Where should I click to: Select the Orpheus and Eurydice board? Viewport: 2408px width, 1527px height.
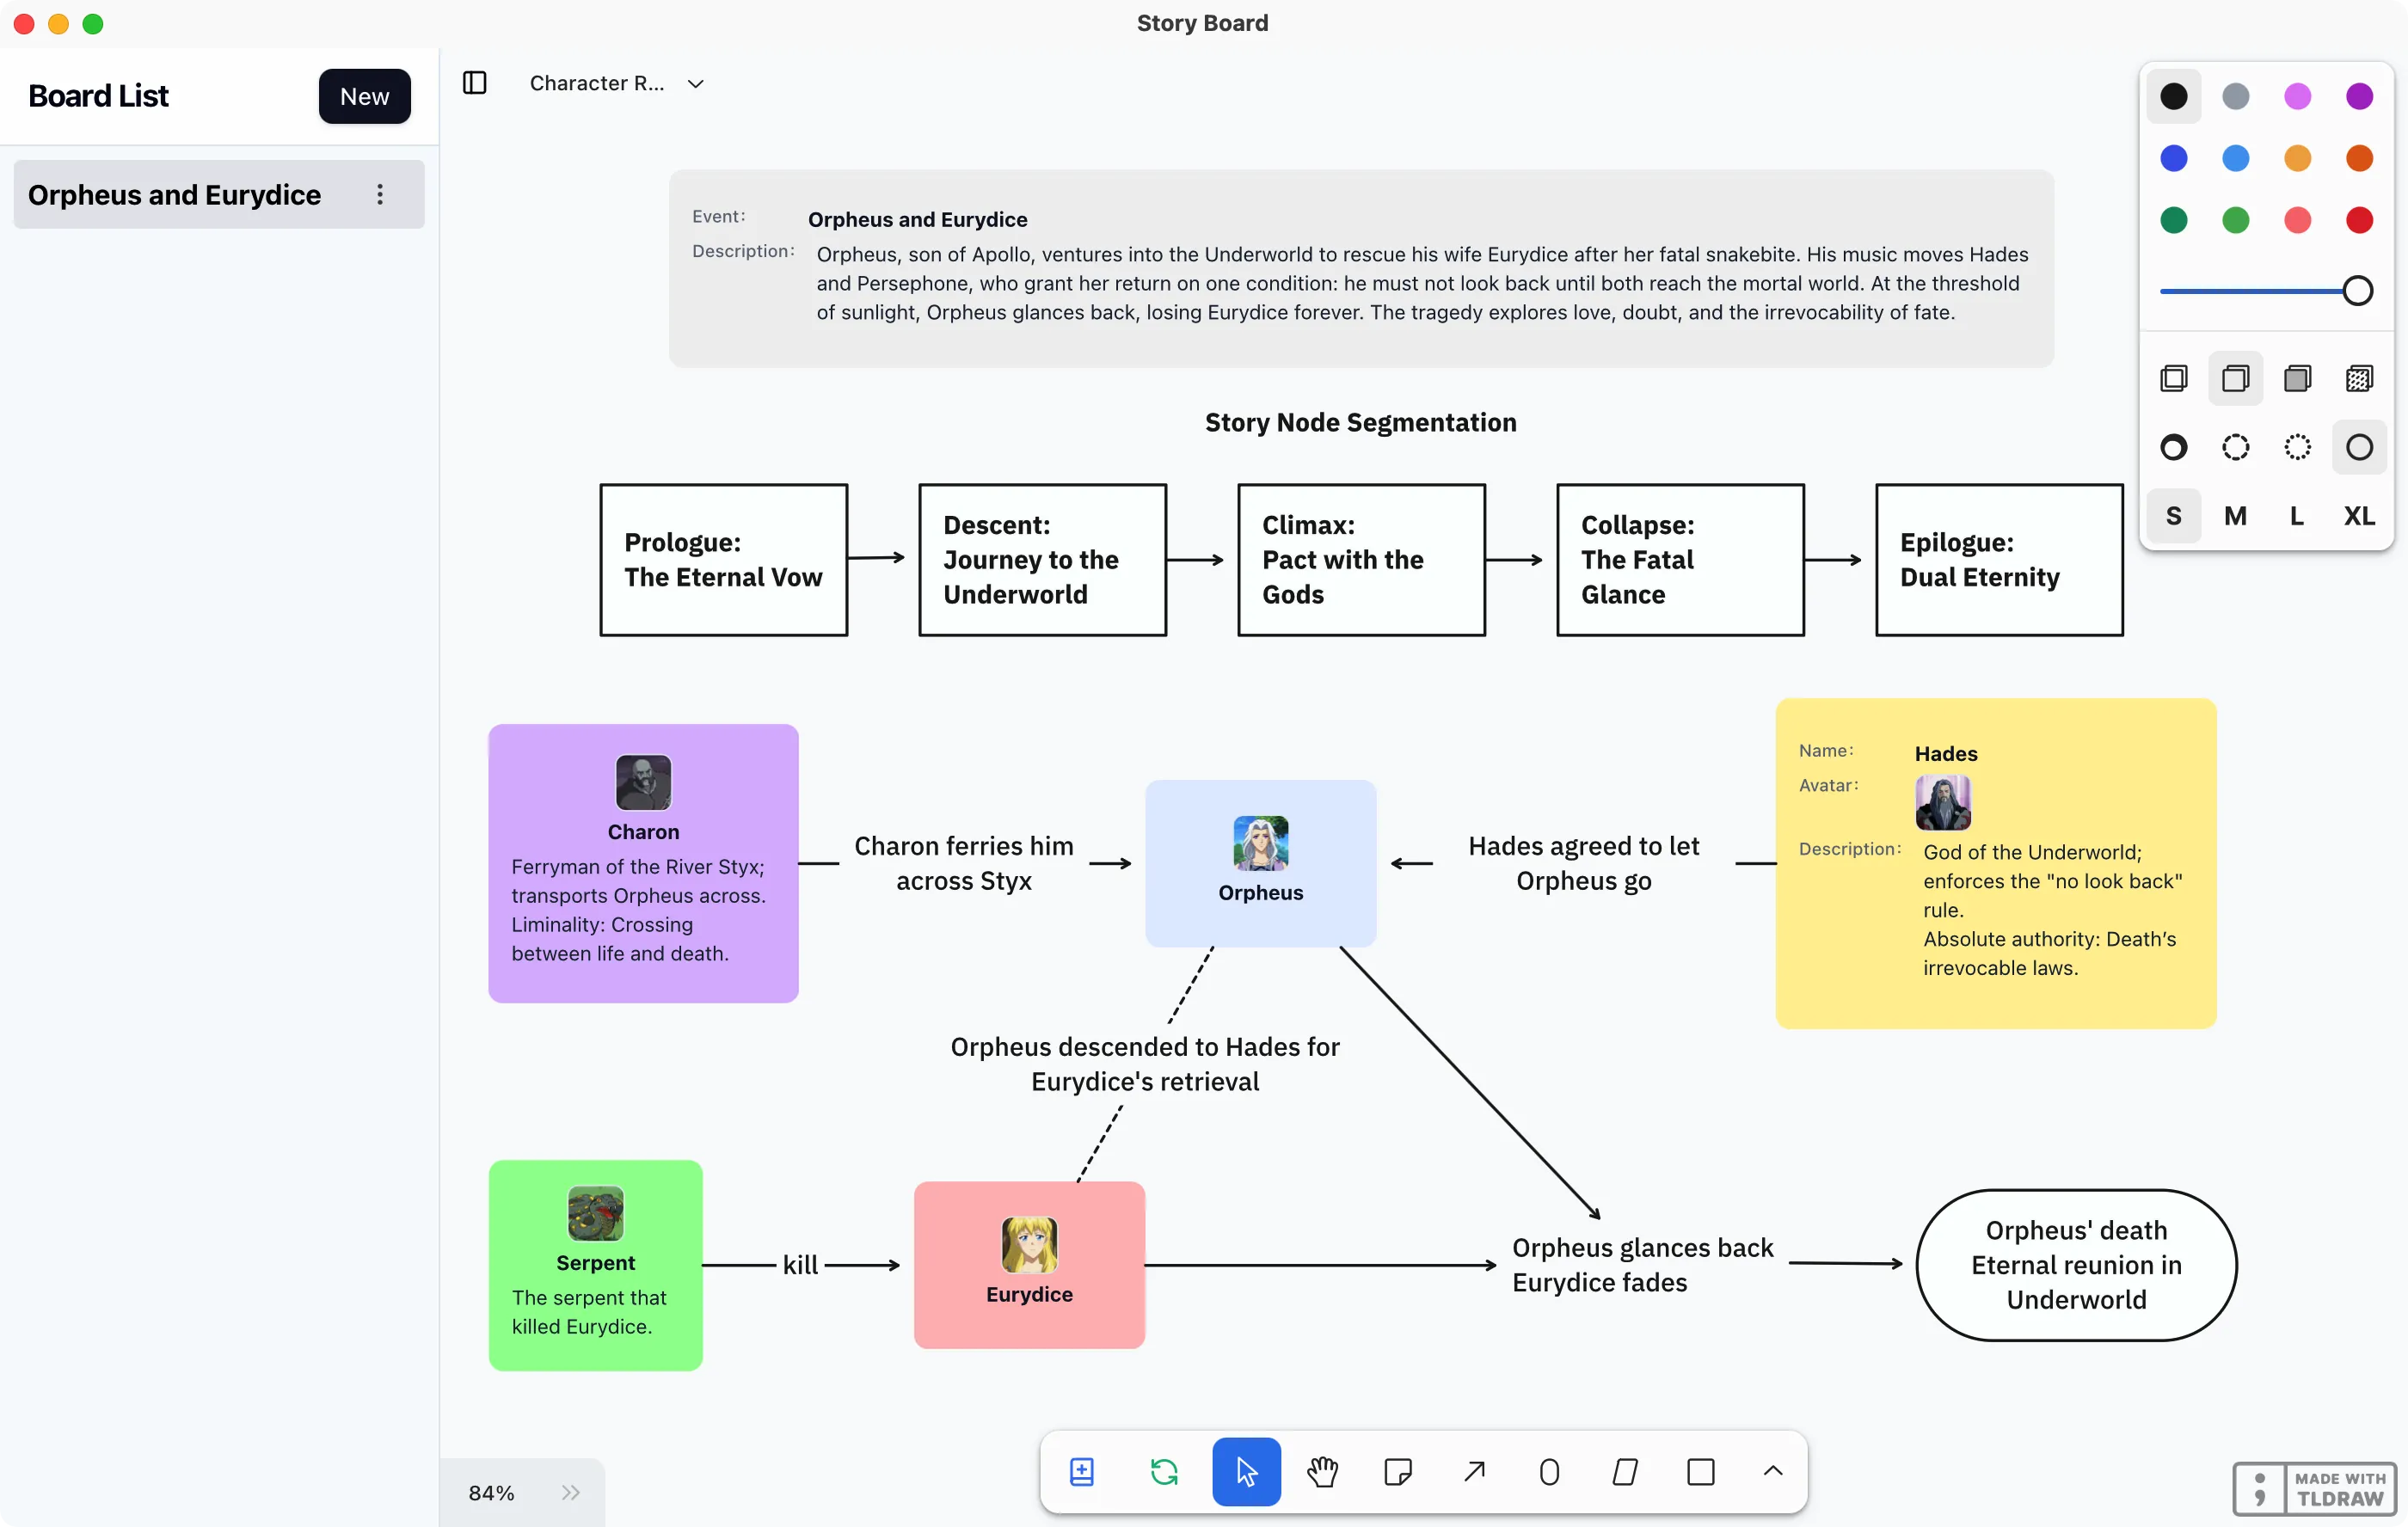175,194
